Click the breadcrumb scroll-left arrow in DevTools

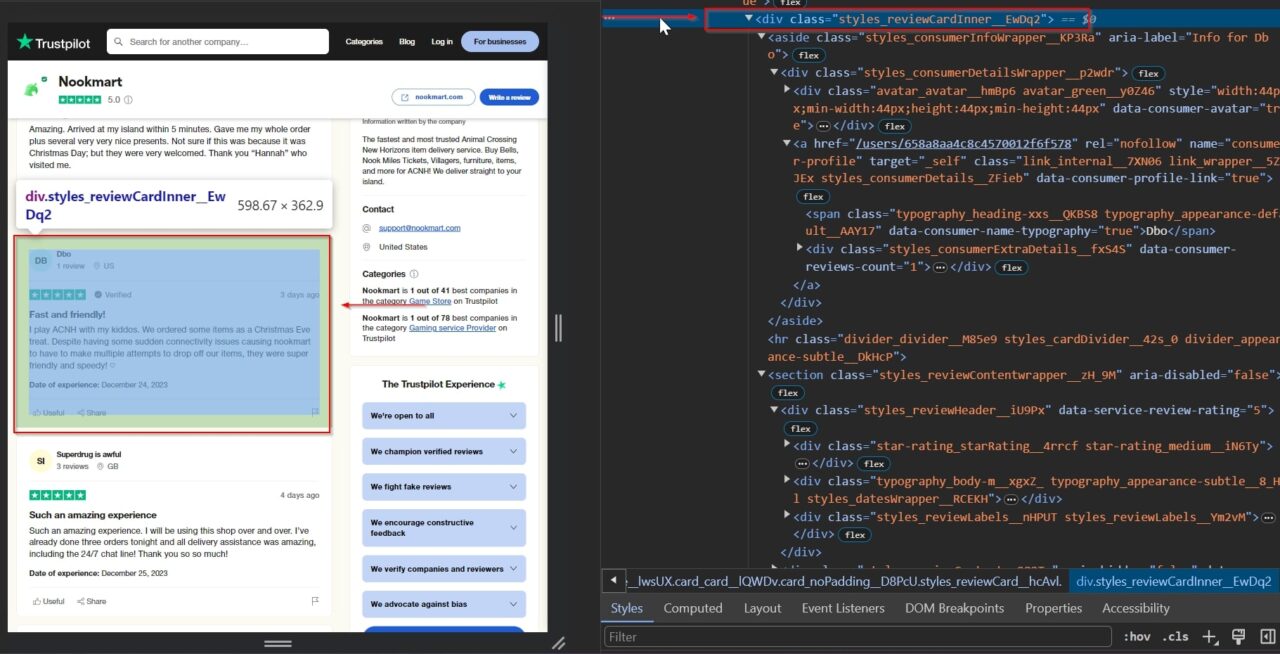coord(612,580)
